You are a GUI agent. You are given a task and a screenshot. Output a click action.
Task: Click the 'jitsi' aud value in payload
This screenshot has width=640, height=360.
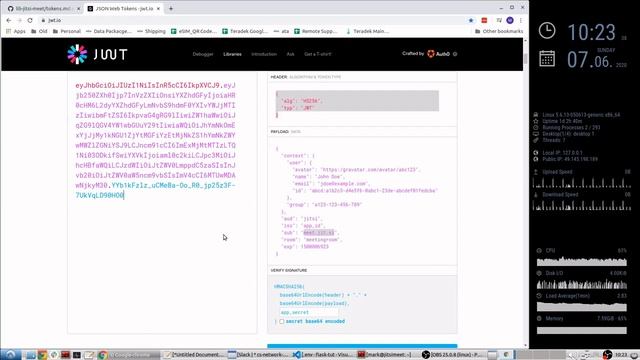pos(311,219)
